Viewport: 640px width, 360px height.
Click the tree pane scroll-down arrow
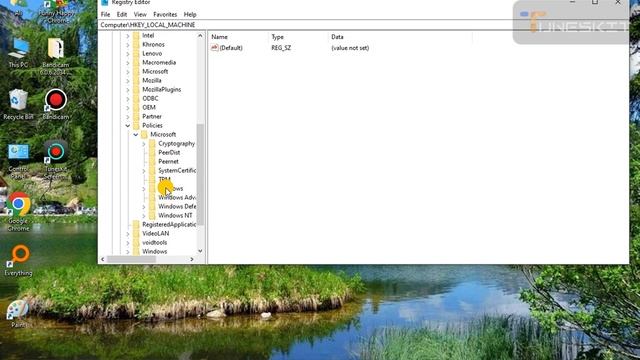200,251
